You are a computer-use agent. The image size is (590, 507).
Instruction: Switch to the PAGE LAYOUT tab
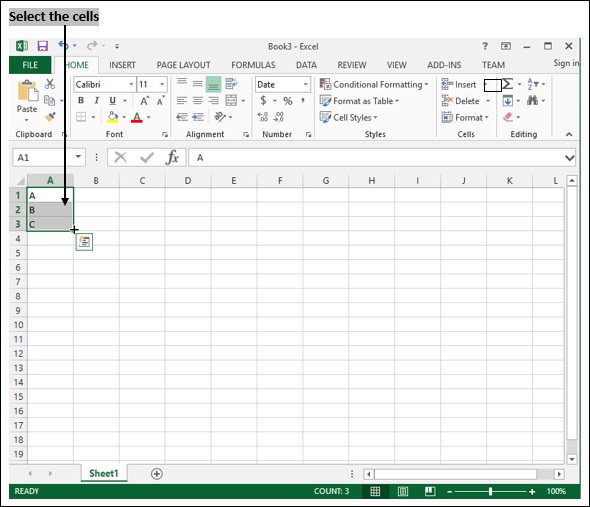click(x=184, y=65)
